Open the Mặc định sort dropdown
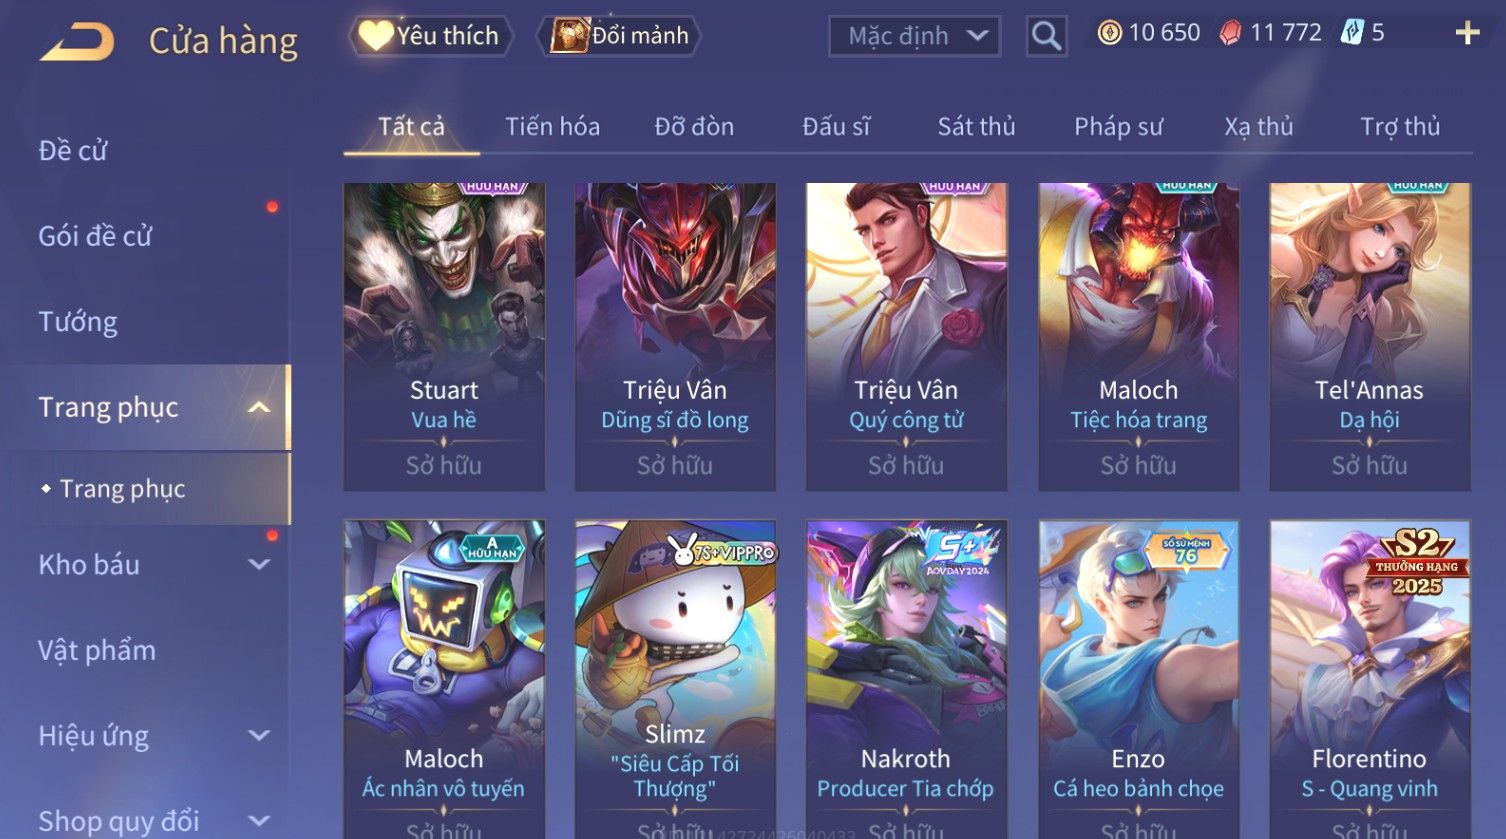The width and height of the screenshot is (1506, 839). (914, 36)
